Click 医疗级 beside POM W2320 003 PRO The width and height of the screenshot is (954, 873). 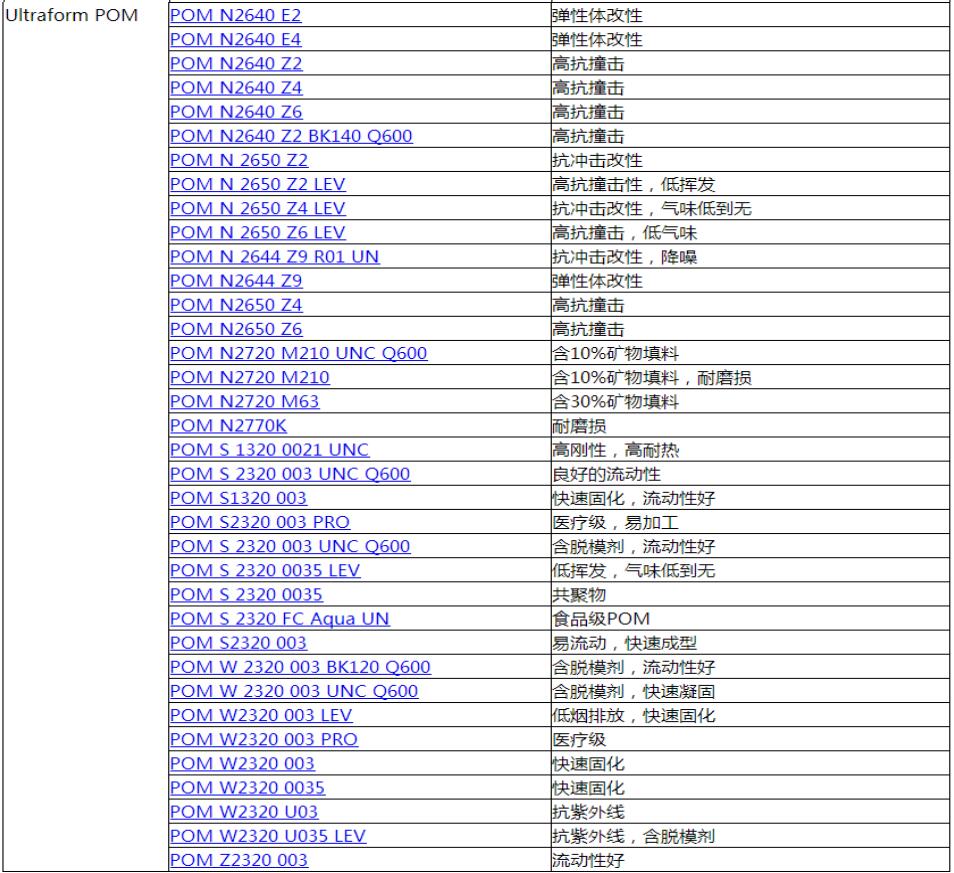click(x=579, y=740)
